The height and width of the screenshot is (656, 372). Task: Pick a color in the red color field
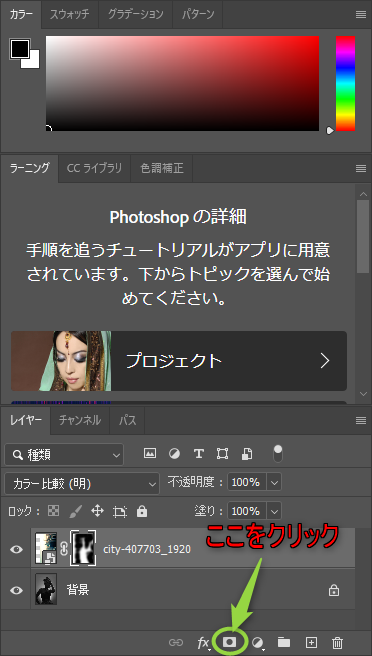point(182,83)
